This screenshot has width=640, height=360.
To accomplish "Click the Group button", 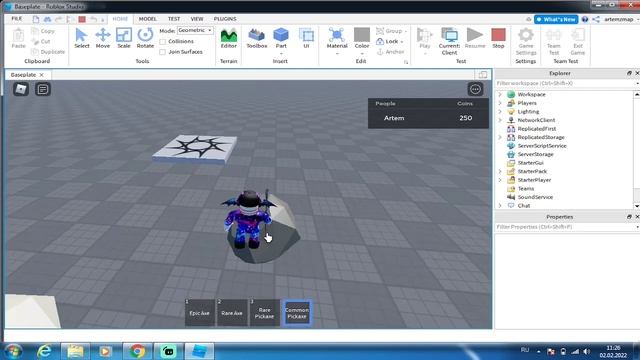I will (x=391, y=31).
